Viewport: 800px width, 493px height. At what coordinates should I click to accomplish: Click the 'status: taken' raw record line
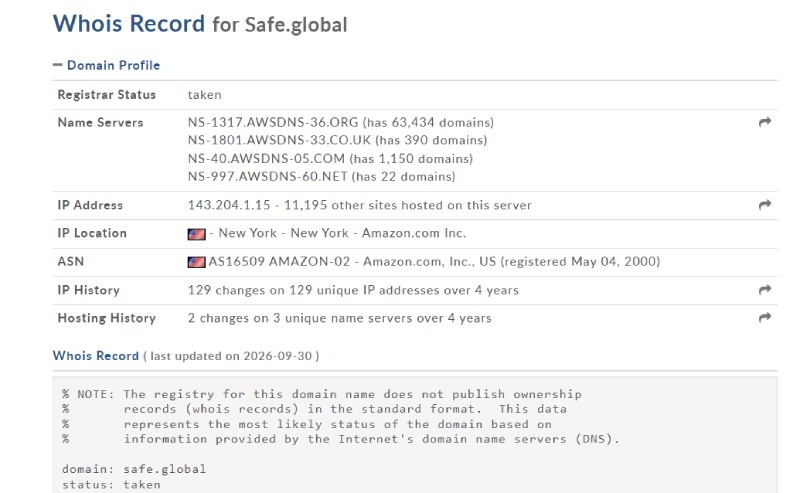point(111,484)
